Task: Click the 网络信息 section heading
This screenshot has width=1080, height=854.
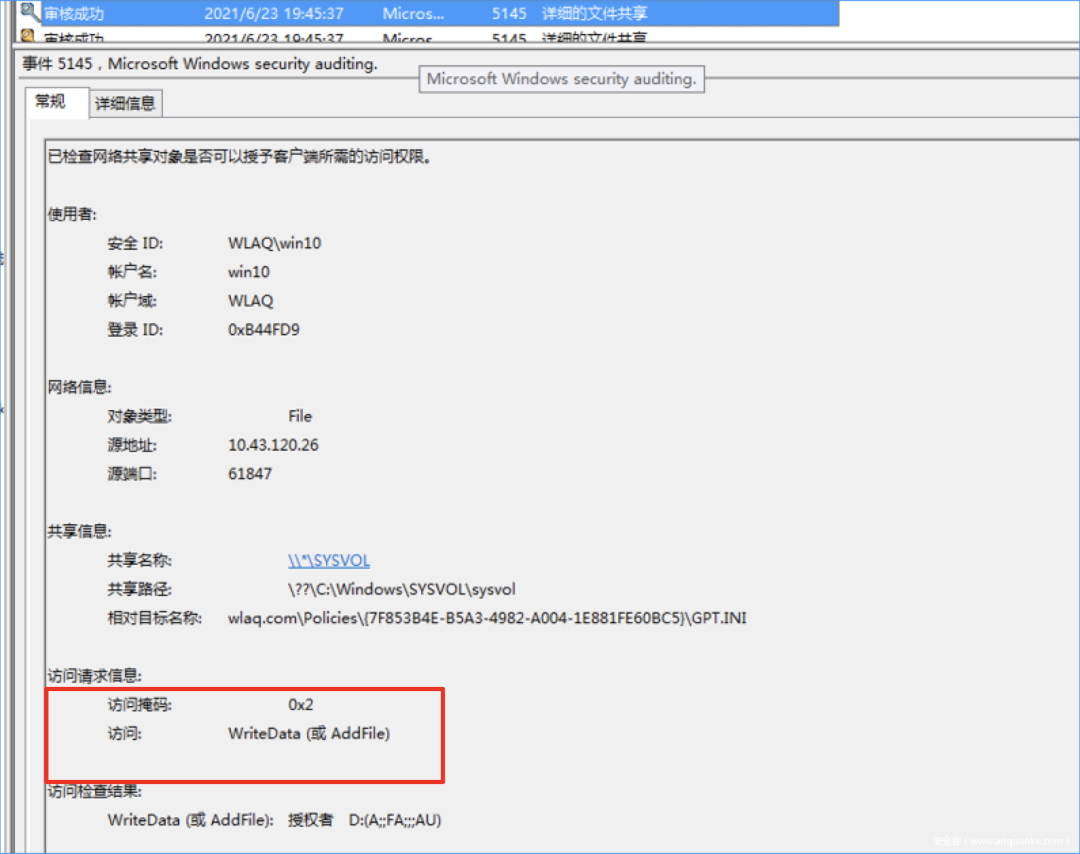Action: (80, 387)
